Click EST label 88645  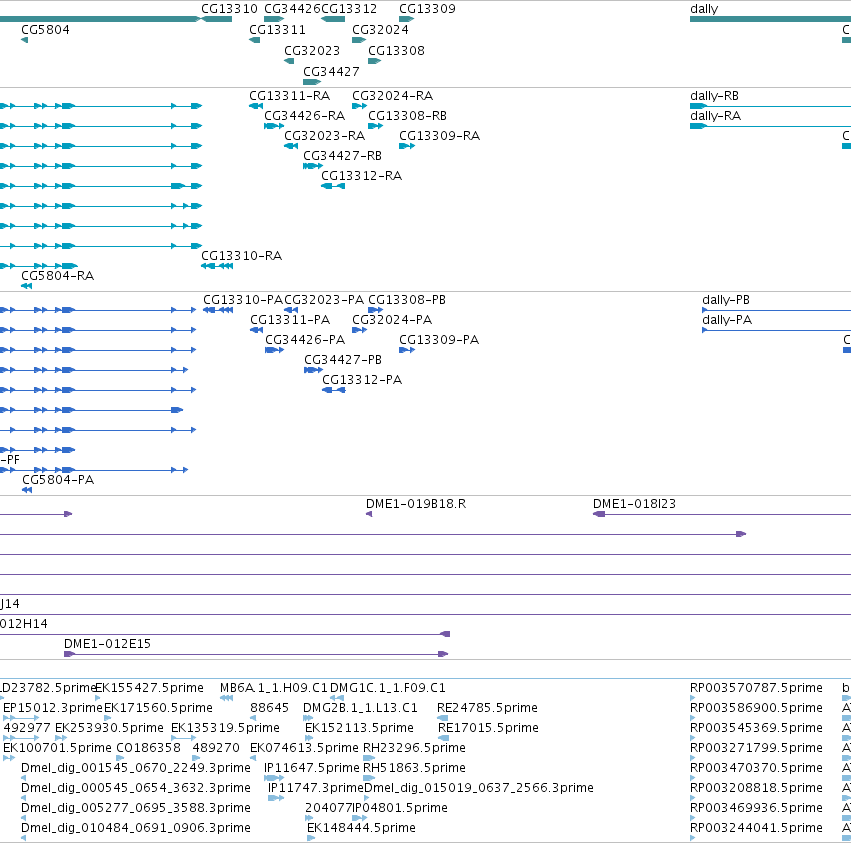tap(269, 708)
